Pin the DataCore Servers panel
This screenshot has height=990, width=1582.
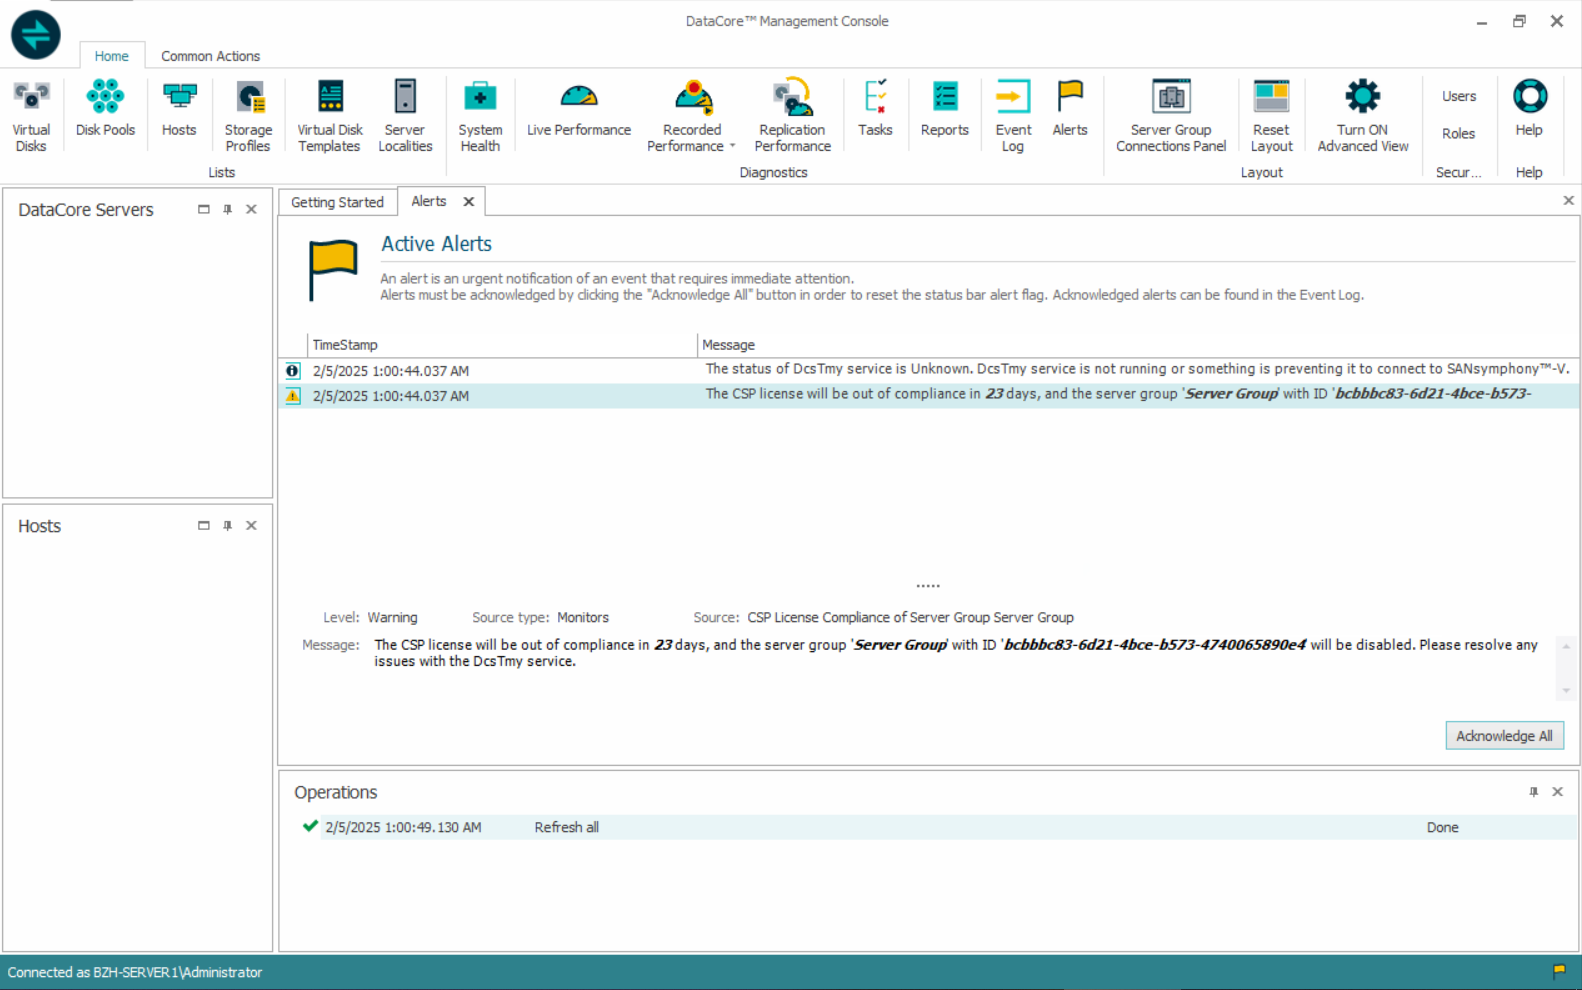click(228, 209)
